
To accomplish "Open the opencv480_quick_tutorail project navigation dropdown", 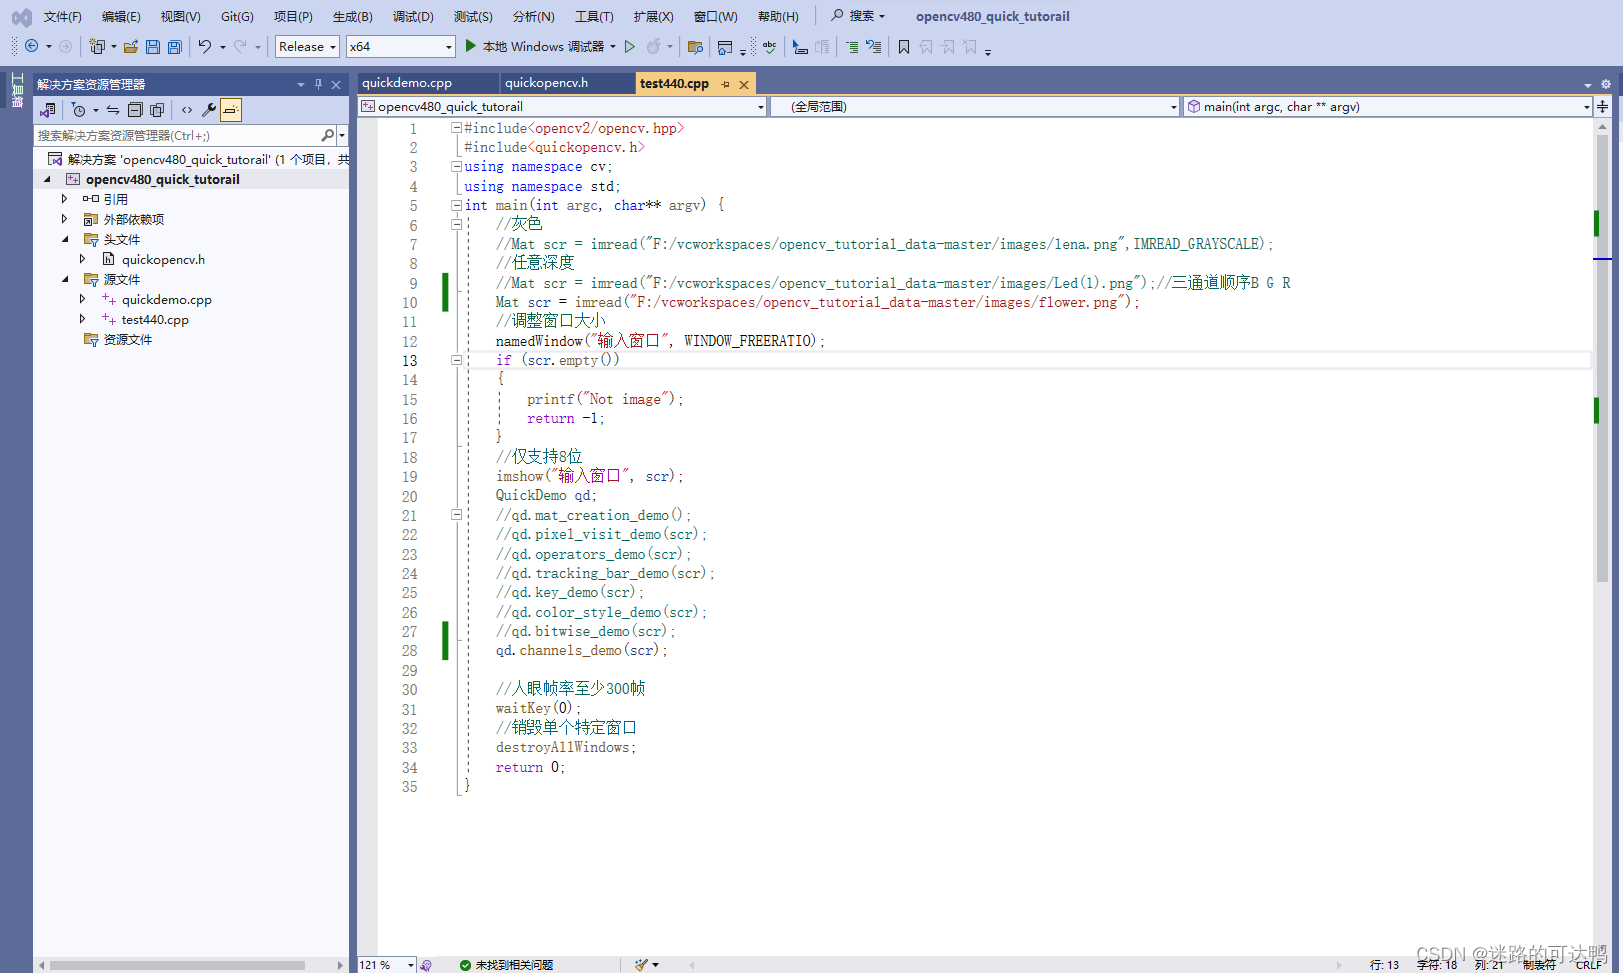I will click(x=563, y=107).
